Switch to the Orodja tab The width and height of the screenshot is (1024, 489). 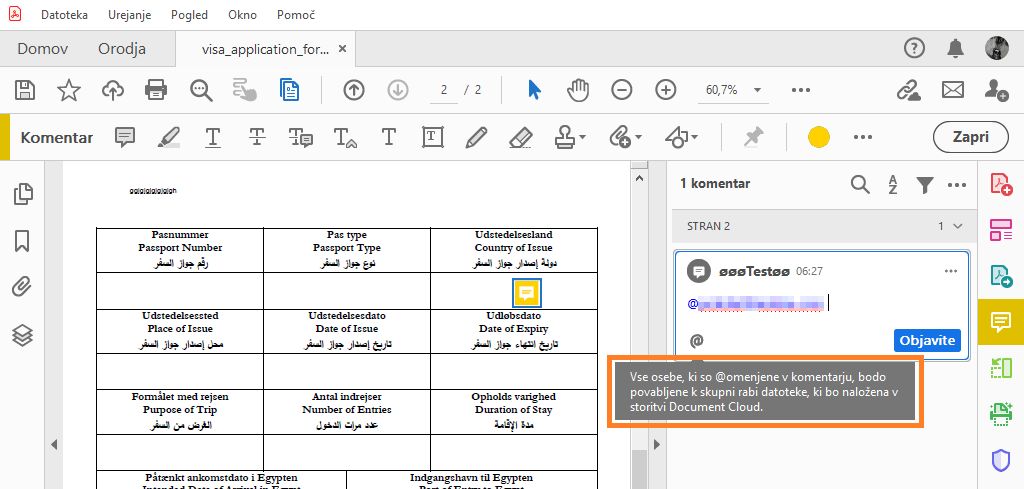coord(121,49)
